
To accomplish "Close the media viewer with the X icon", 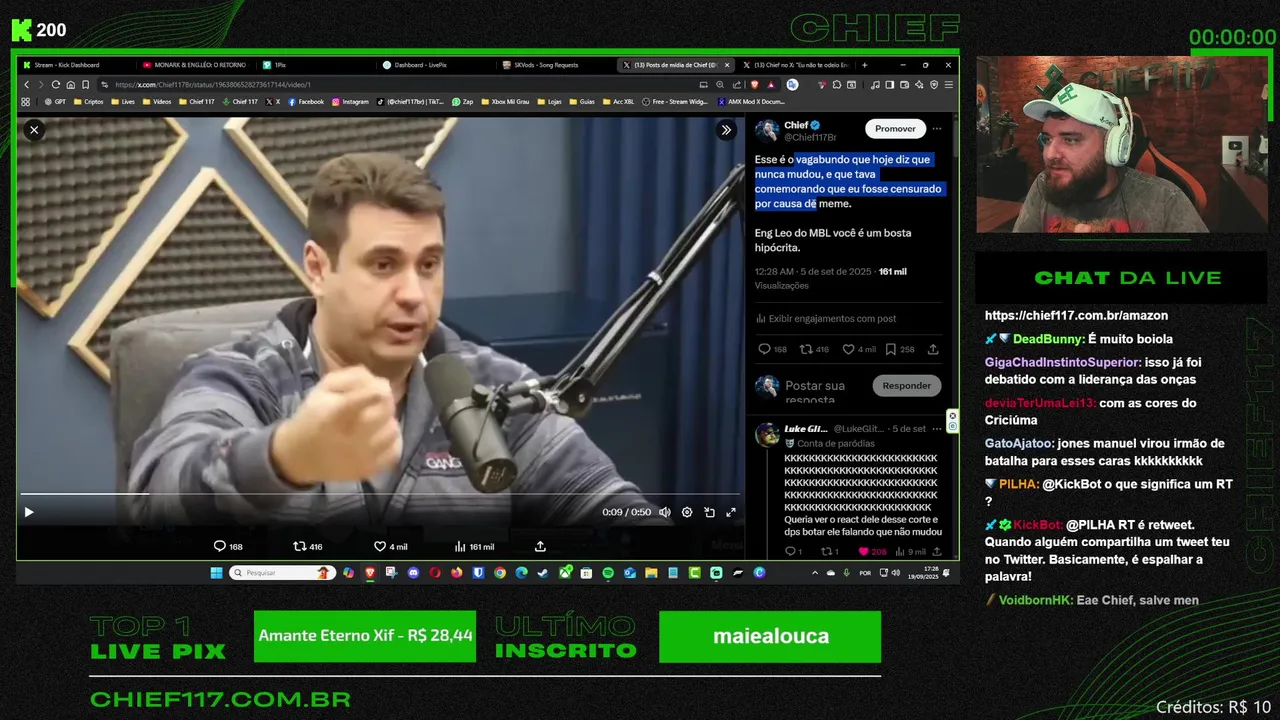I will point(33,130).
